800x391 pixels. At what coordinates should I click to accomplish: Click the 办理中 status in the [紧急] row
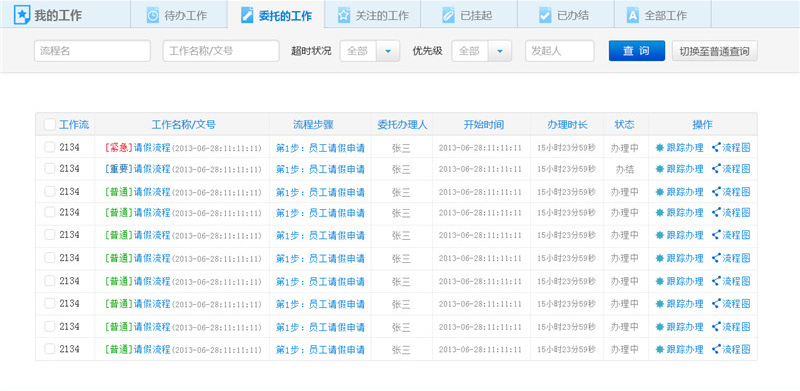[x=624, y=148]
